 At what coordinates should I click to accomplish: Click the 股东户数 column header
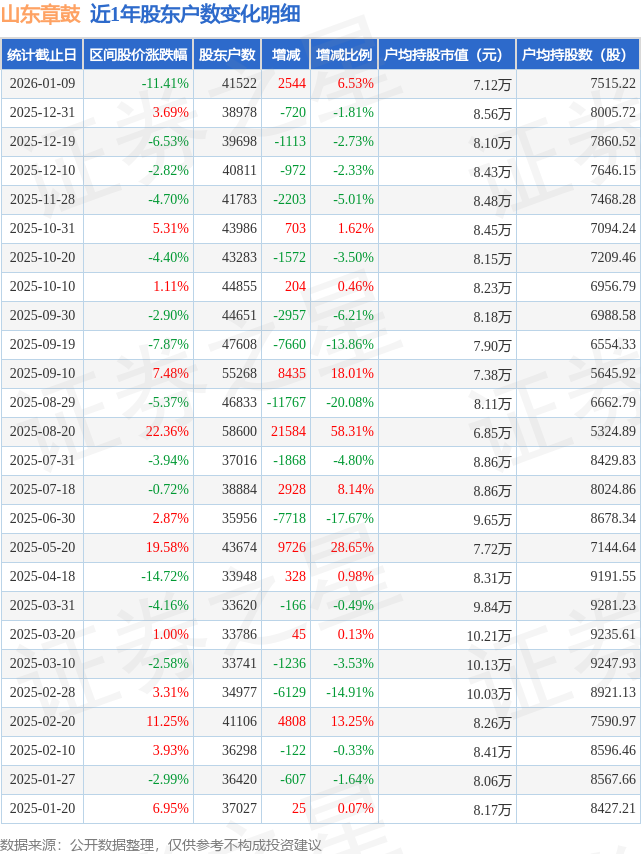pyautogui.click(x=227, y=55)
